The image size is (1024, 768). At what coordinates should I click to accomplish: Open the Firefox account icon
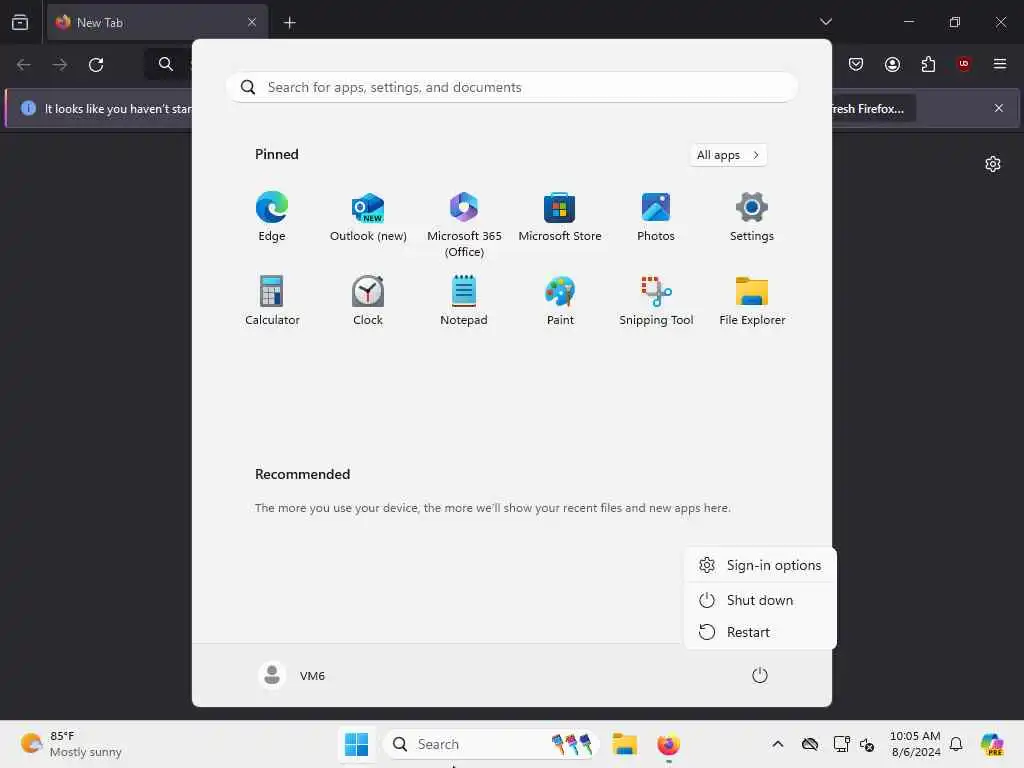892,64
